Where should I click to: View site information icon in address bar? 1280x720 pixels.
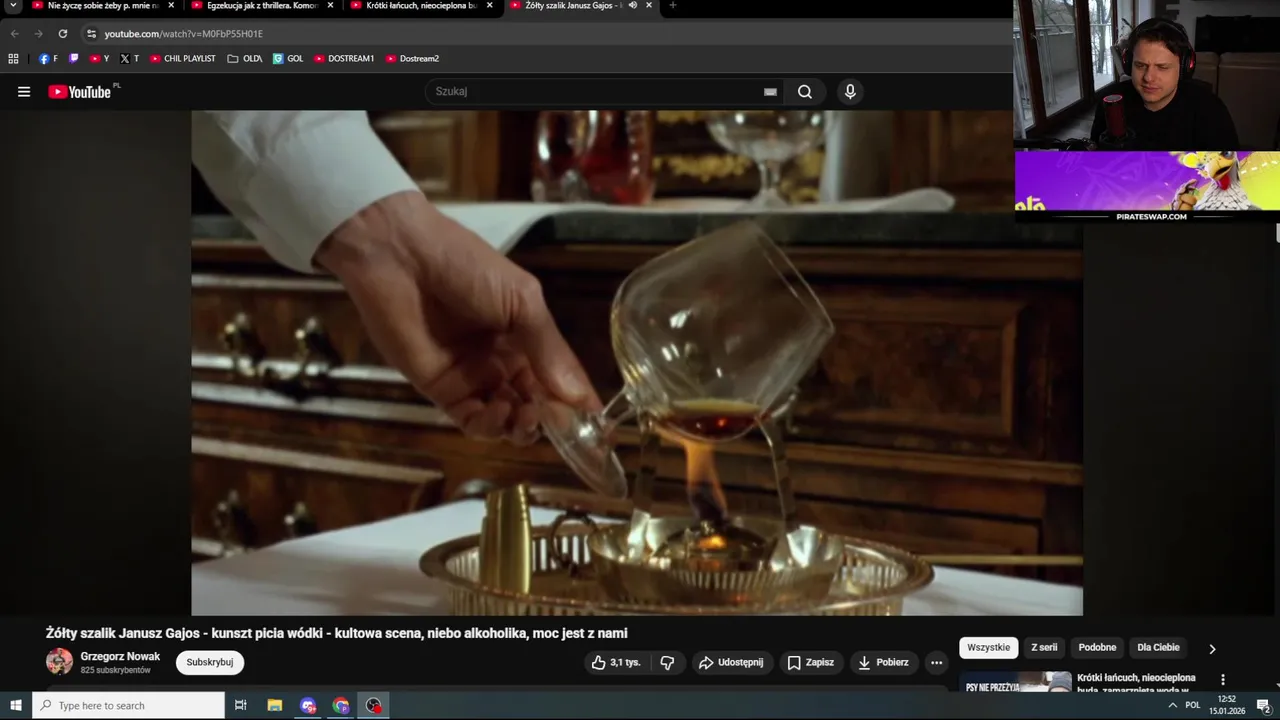[91, 33]
